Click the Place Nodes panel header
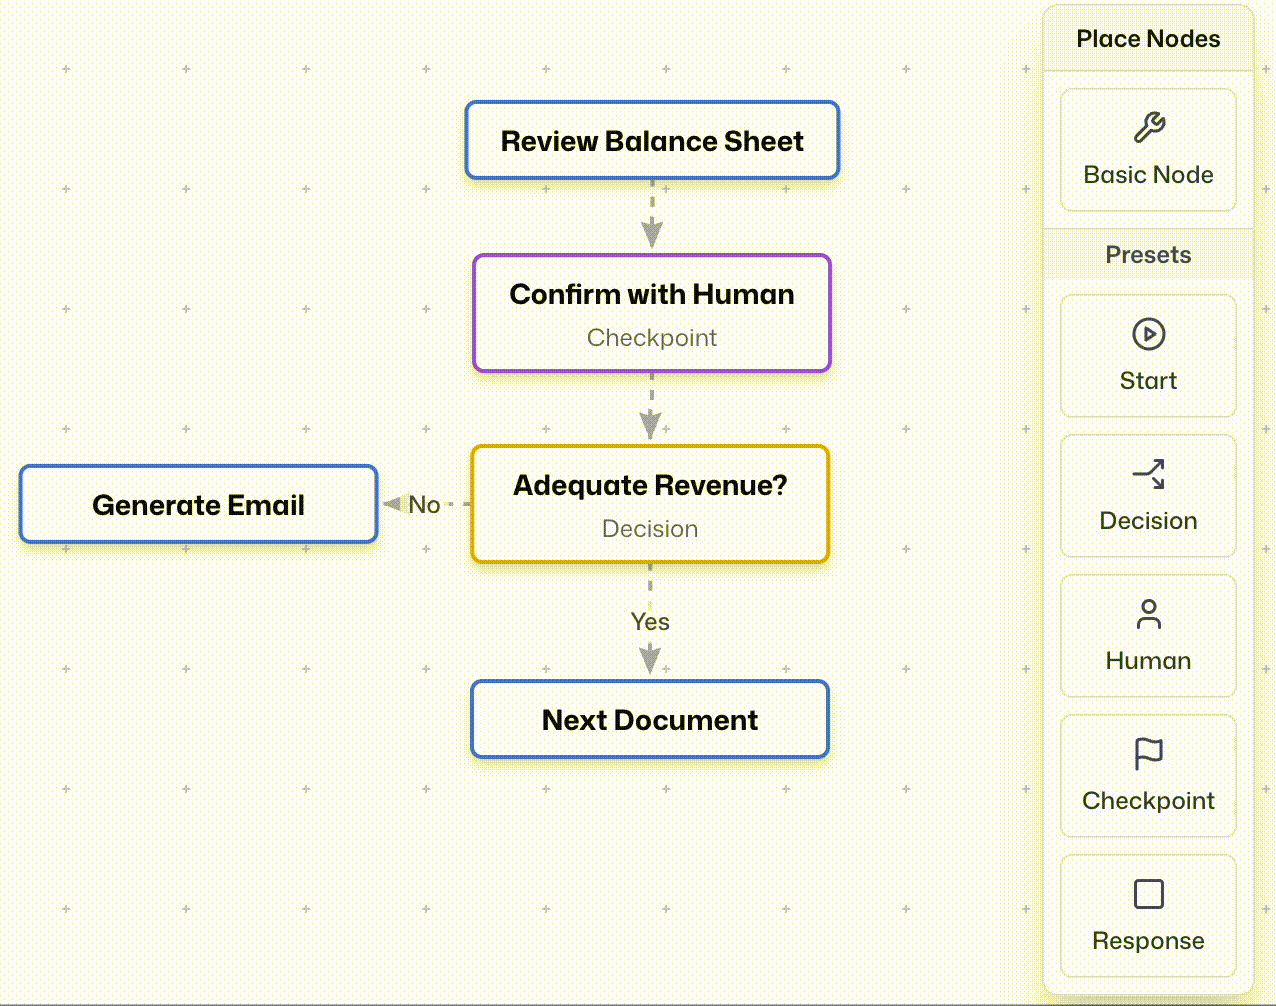The image size is (1276, 1006). [1148, 39]
